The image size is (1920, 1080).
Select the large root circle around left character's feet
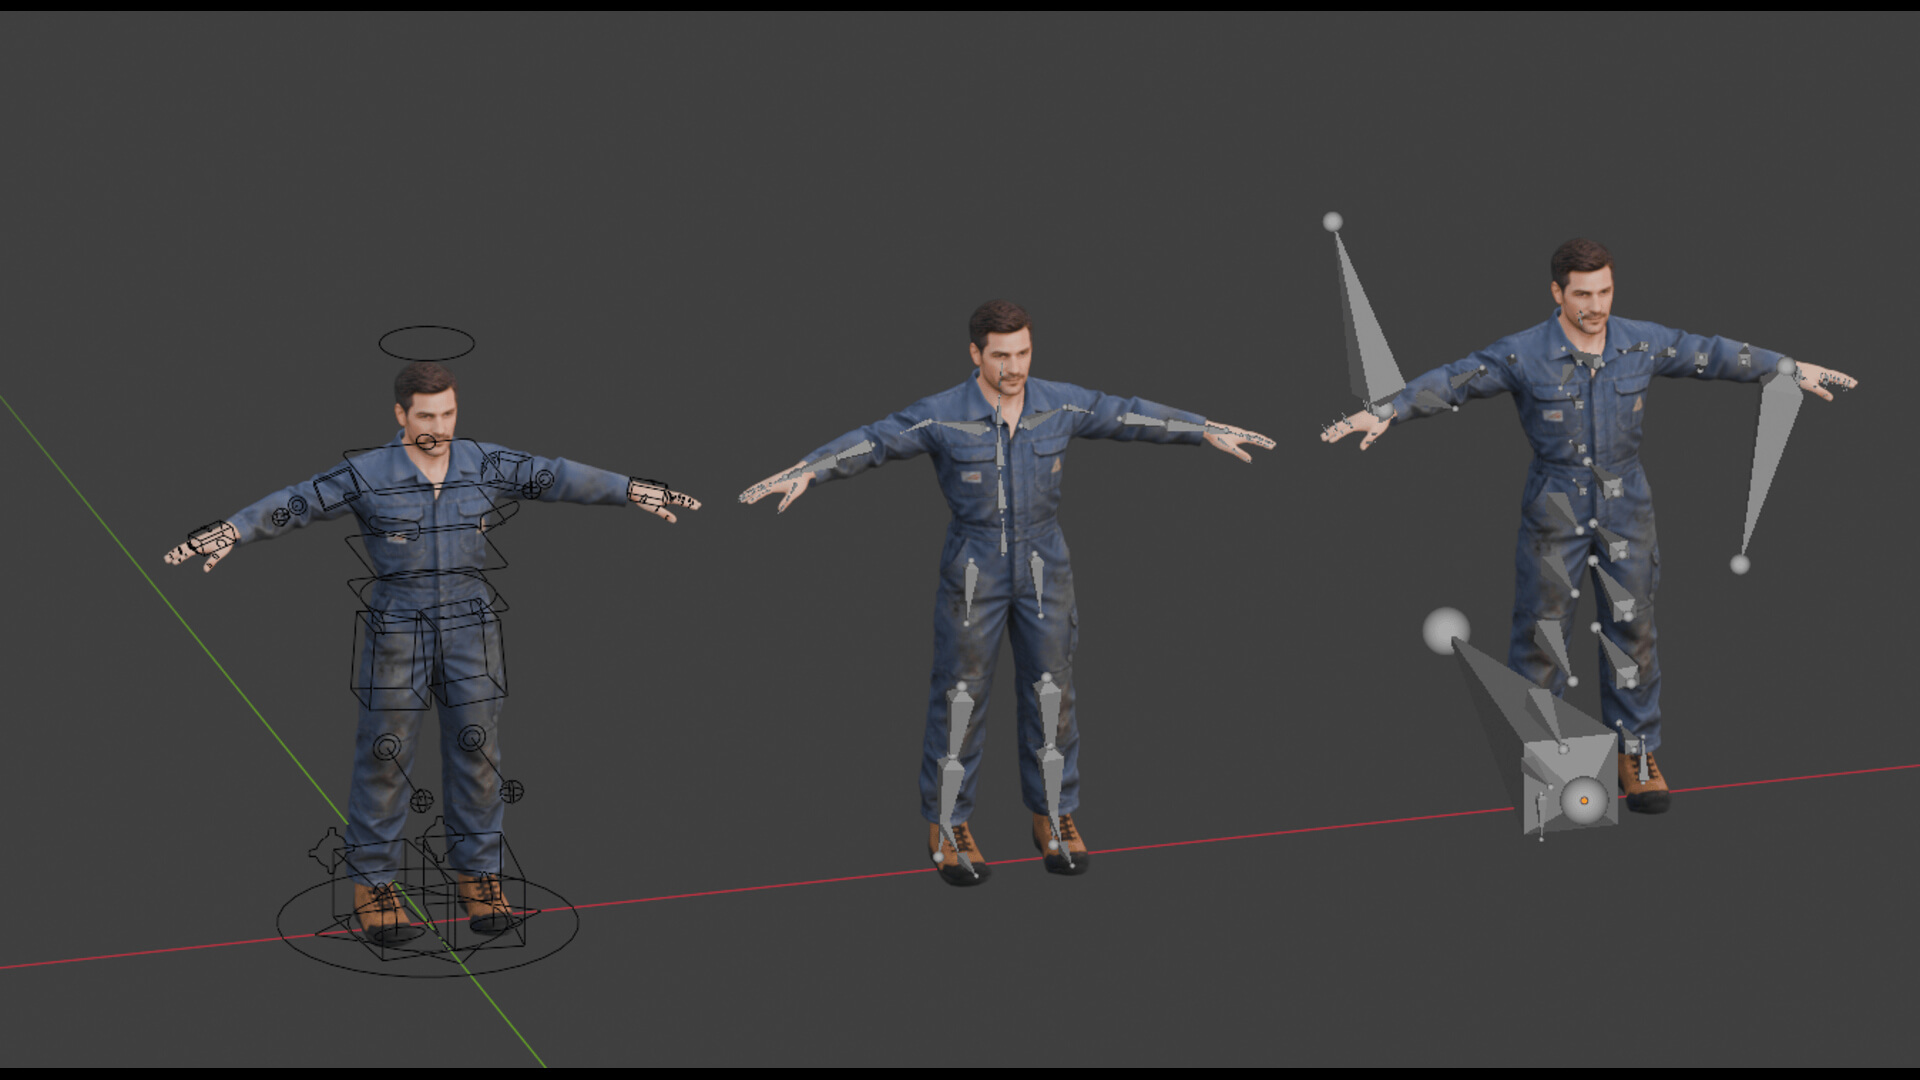427,922
